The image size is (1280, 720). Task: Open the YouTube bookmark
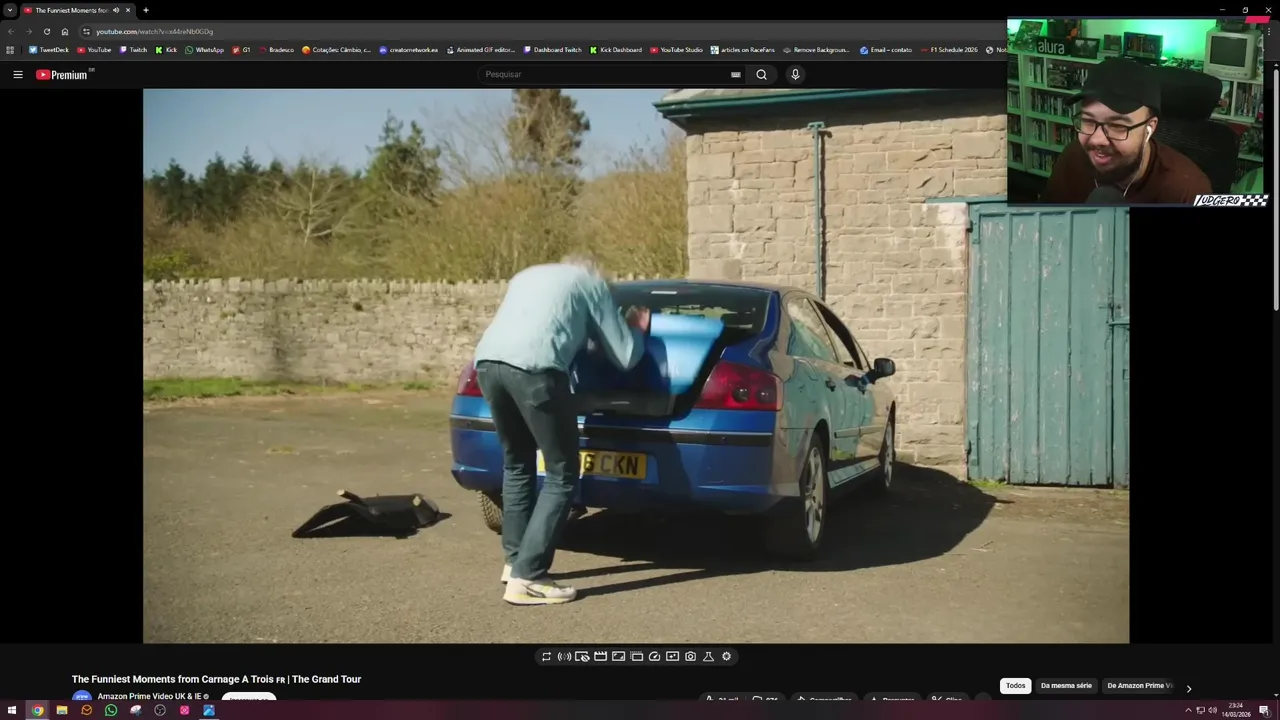[x=94, y=50]
